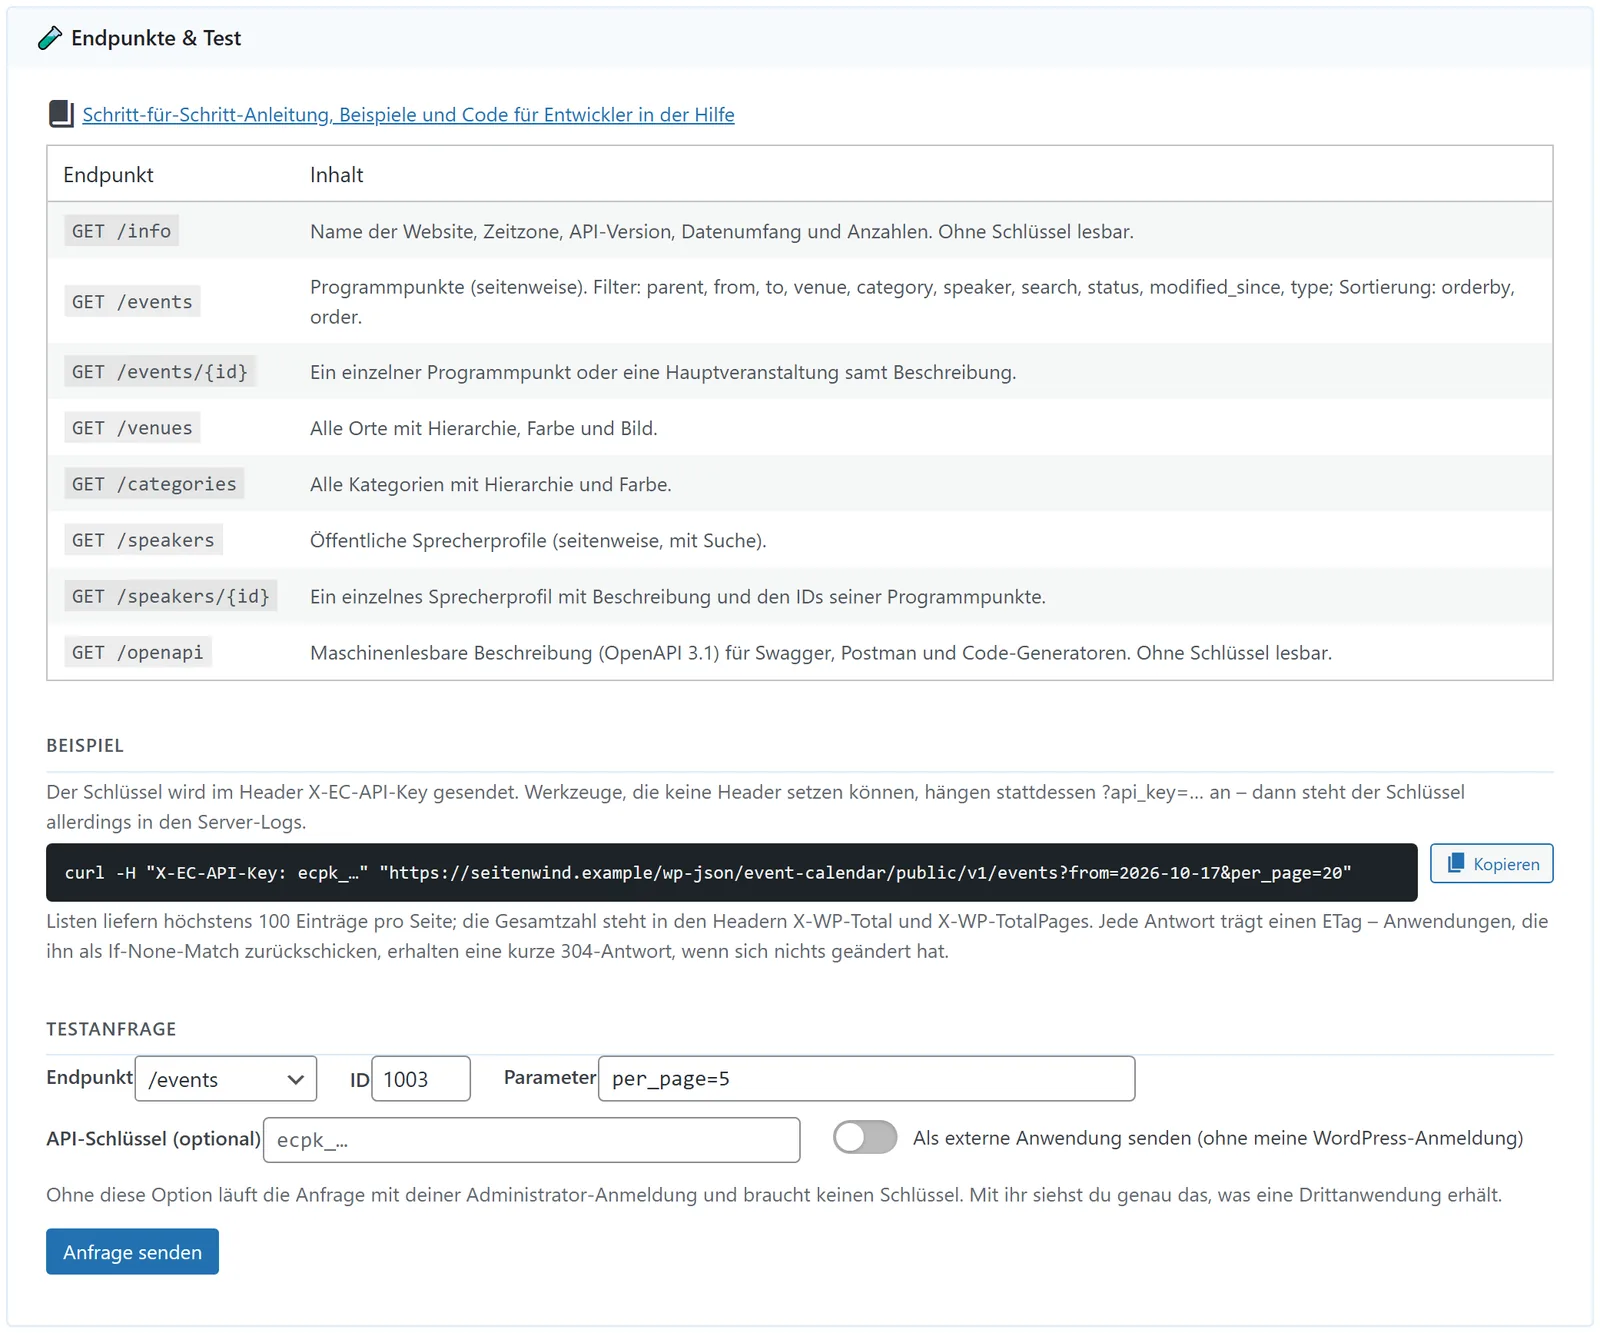
Task: Click the pencil icon beside Endpunkte & Test
Action: (x=50, y=38)
